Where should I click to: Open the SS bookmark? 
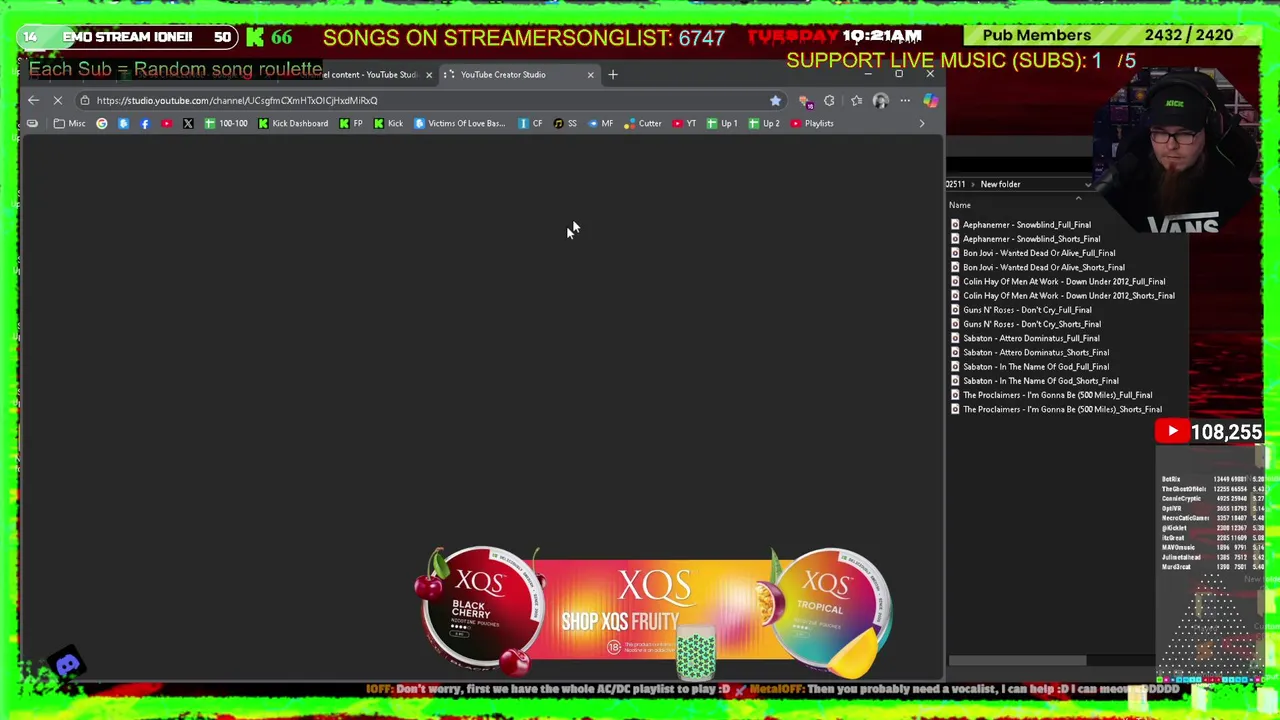pos(565,123)
